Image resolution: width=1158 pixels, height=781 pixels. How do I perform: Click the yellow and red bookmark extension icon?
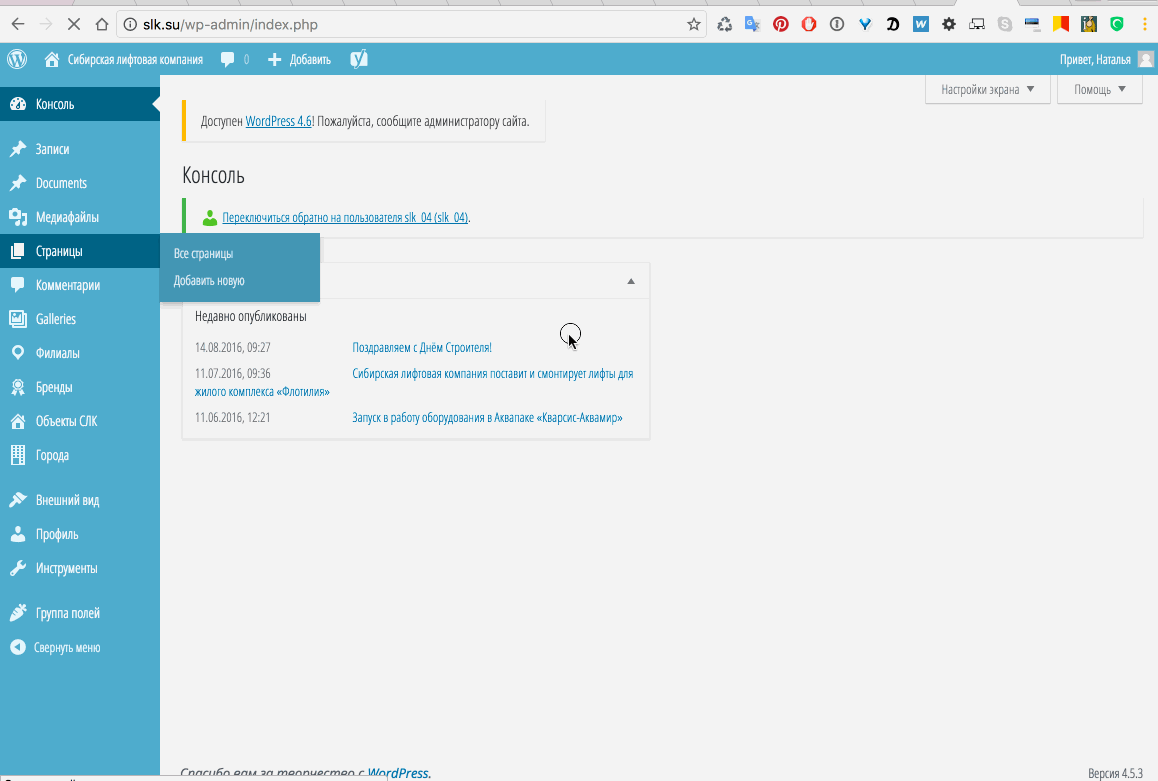point(1061,24)
